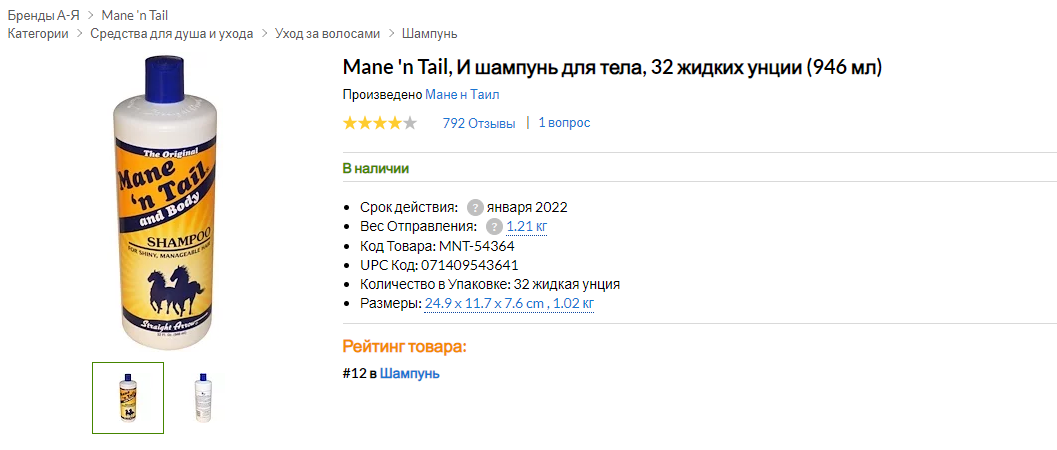The width and height of the screenshot is (1057, 450).
Task: Open the 1 вопрос link
Action: [564, 123]
